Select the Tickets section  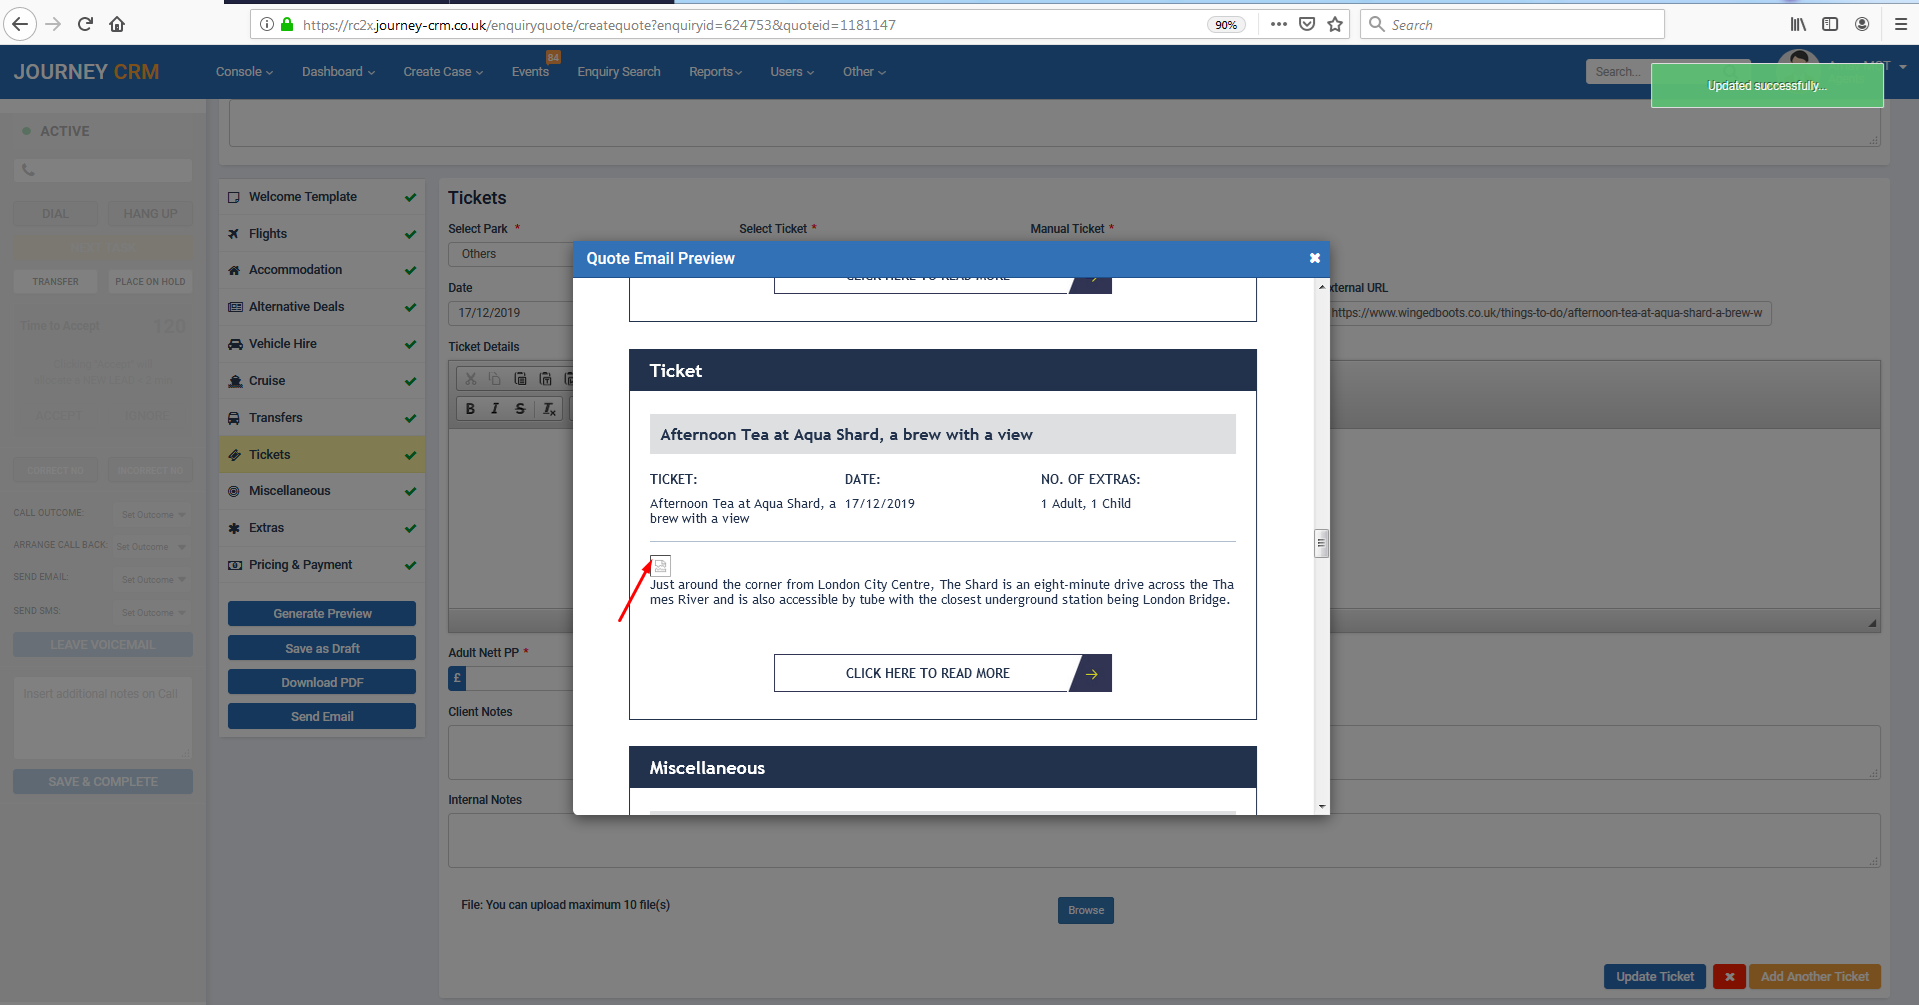coord(322,455)
